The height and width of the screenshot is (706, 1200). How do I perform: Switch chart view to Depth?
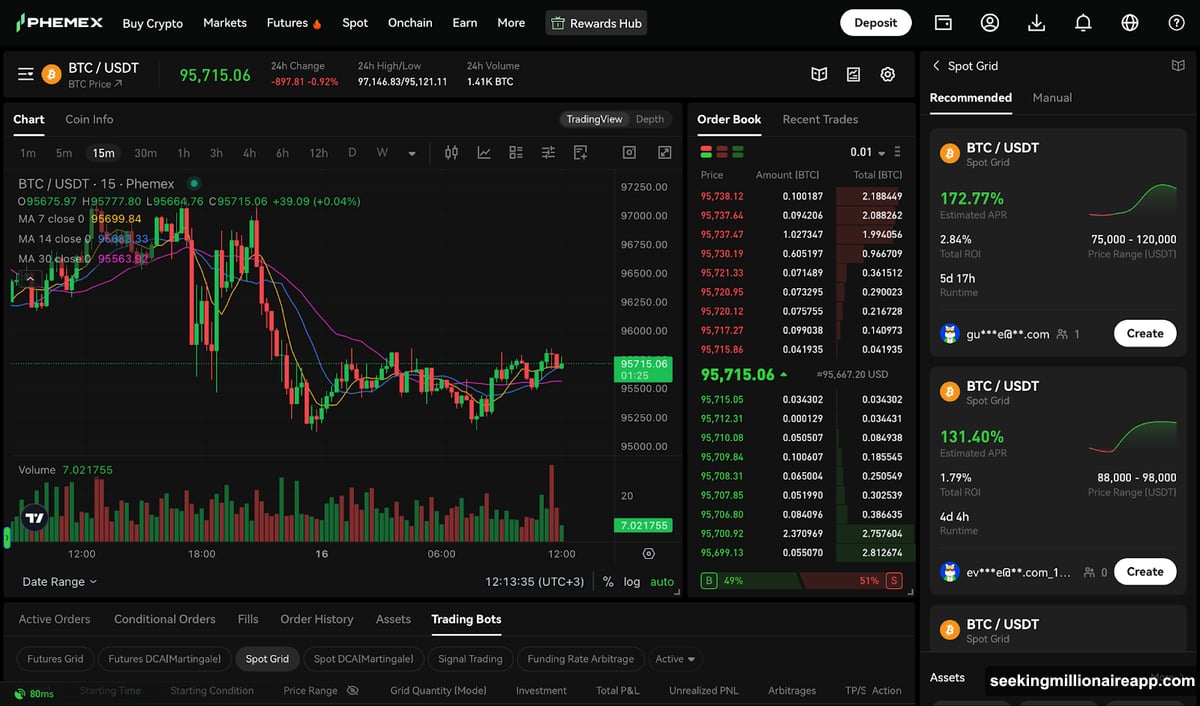[x=649, y=119]
